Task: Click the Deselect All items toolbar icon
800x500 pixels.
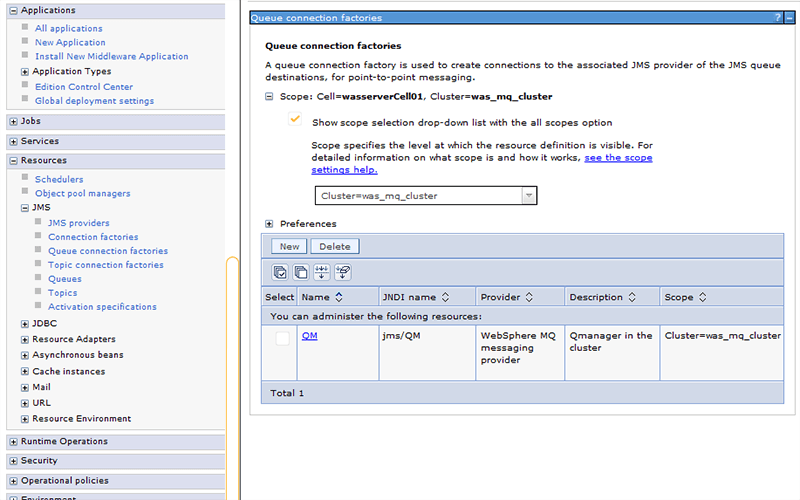Action: [301, 272]
